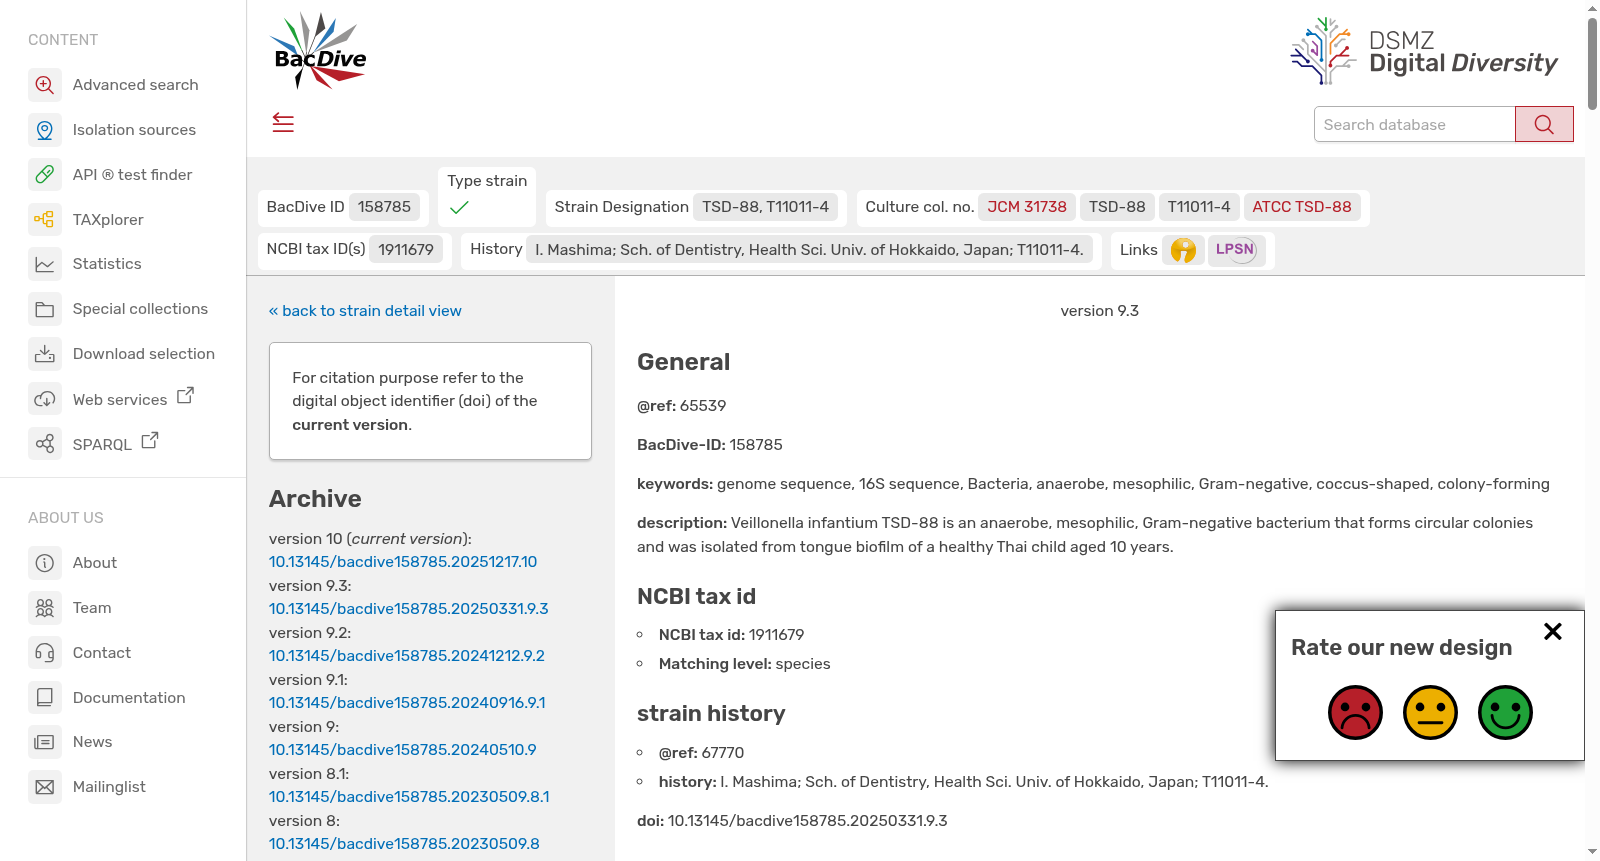Click the Download selection icon

tap(45, 354)
